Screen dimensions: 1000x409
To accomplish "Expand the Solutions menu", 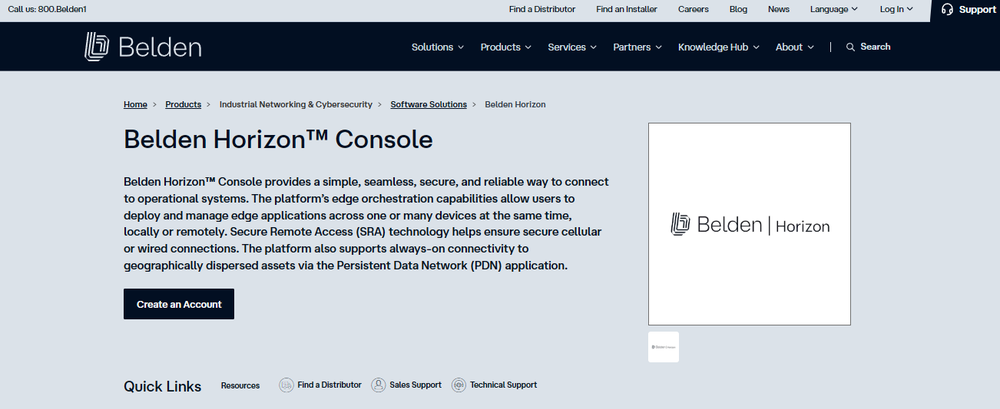I will 438,47.
